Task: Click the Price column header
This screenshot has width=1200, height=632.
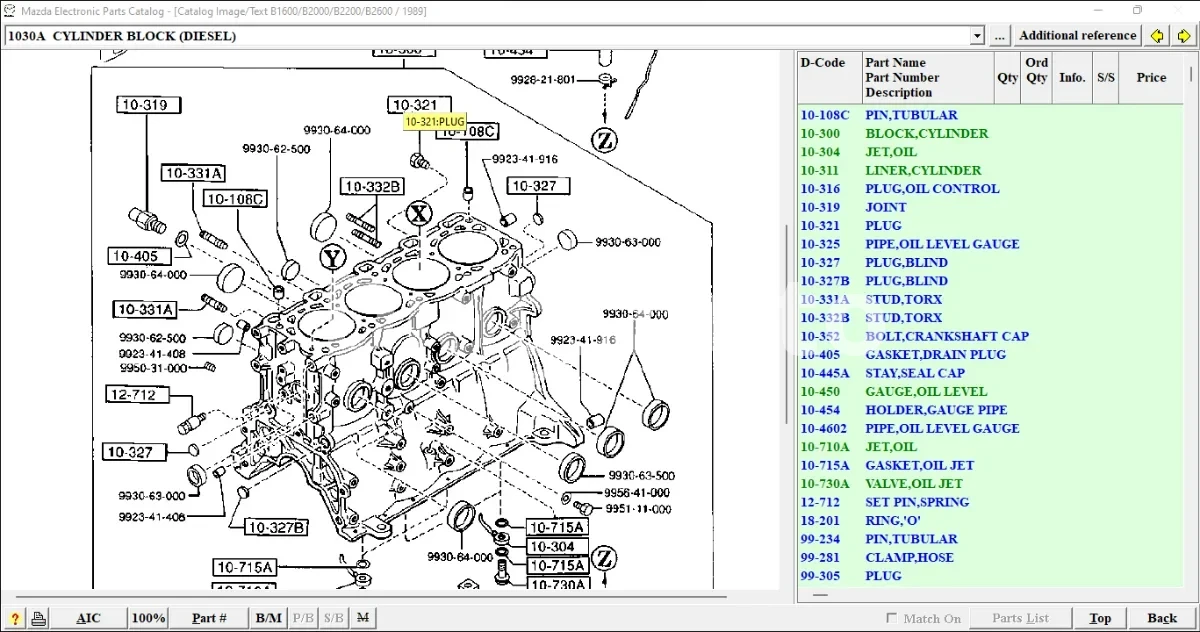Action: pyautogui.click(x=1151, y=77)
